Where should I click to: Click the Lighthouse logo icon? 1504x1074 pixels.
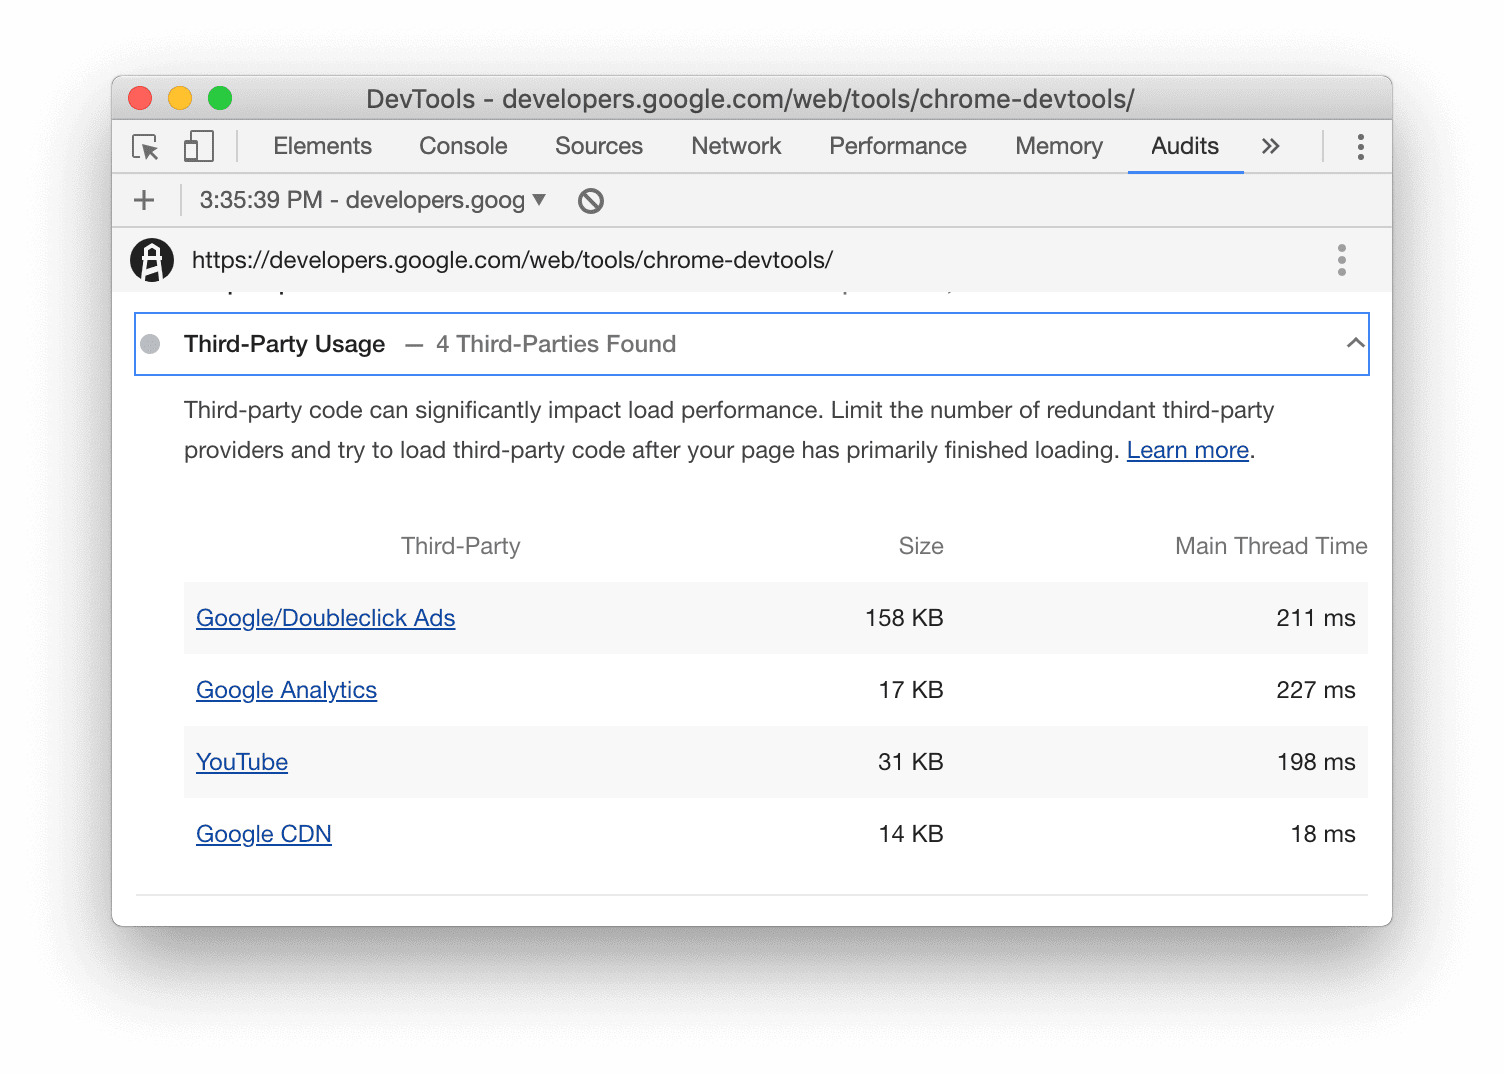[x=152, y=259]
